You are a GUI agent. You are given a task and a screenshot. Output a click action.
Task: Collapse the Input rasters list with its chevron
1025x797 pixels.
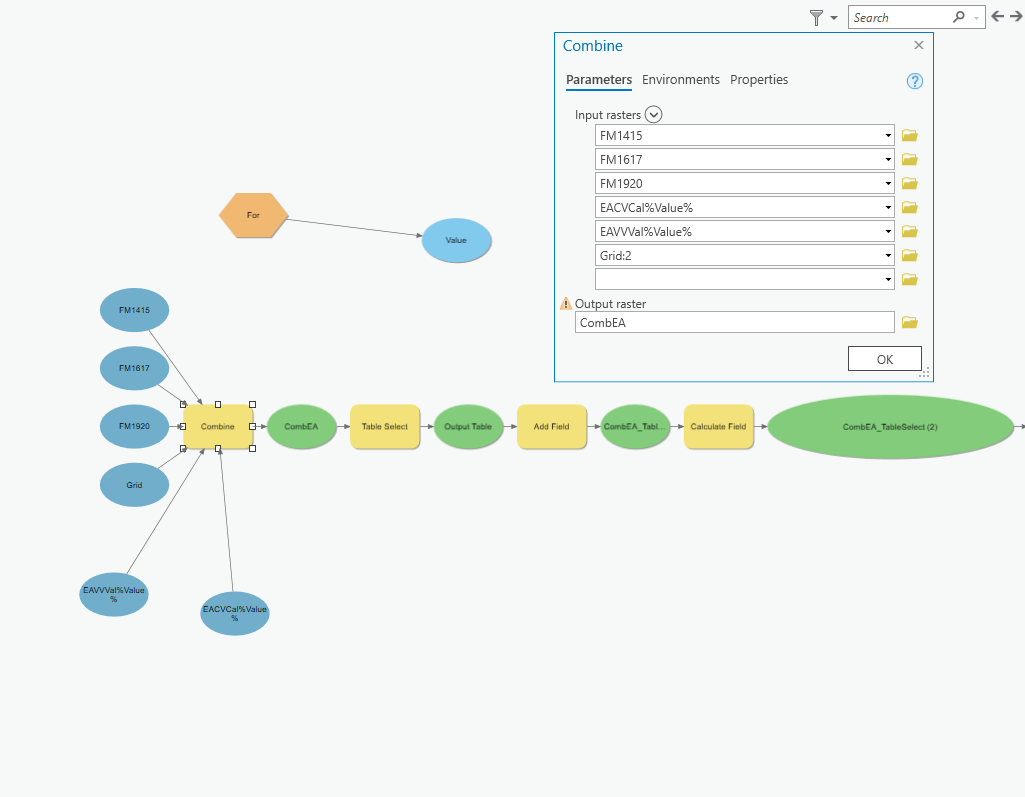[x=654, y=114]
